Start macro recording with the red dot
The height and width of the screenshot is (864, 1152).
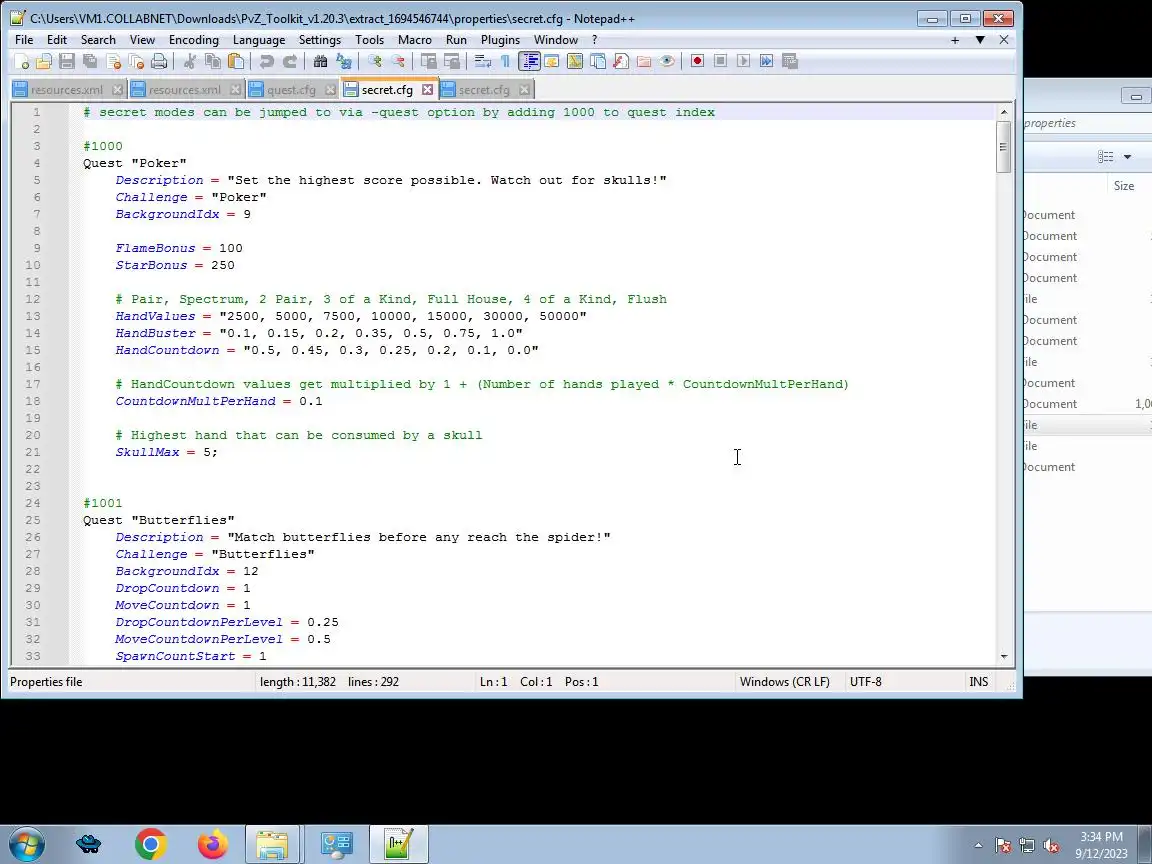697,61
